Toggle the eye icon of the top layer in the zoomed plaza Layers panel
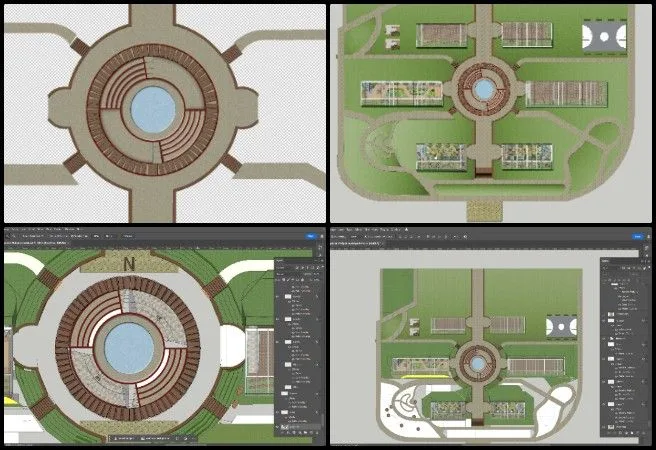This screenshot has height=450, width=656. click(x=279, y=297)
